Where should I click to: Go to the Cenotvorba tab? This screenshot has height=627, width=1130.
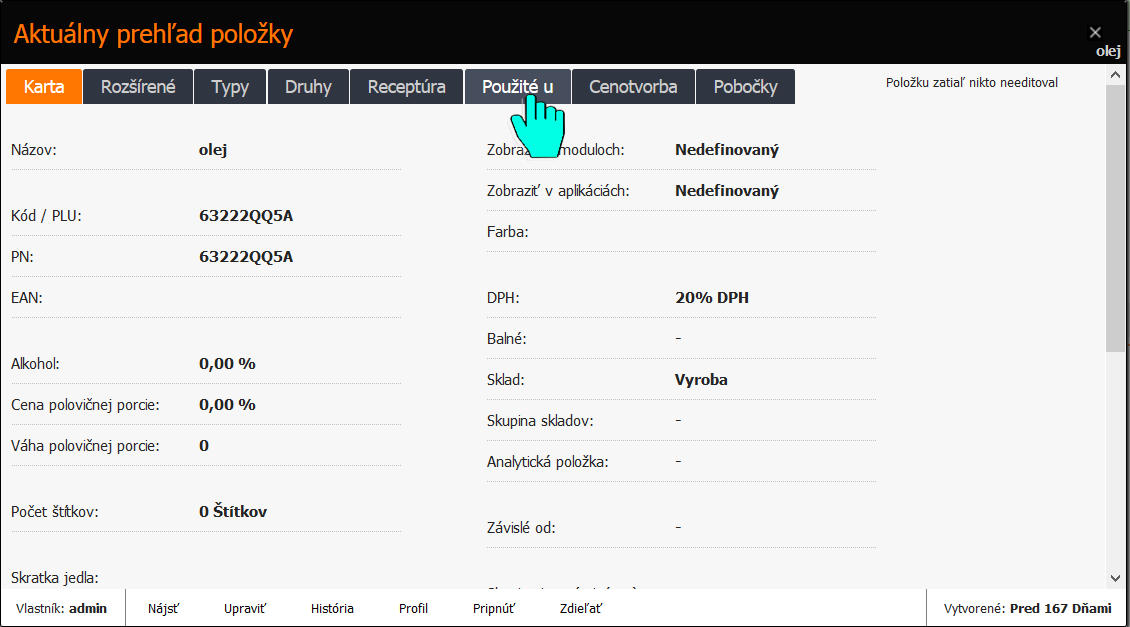633,86
